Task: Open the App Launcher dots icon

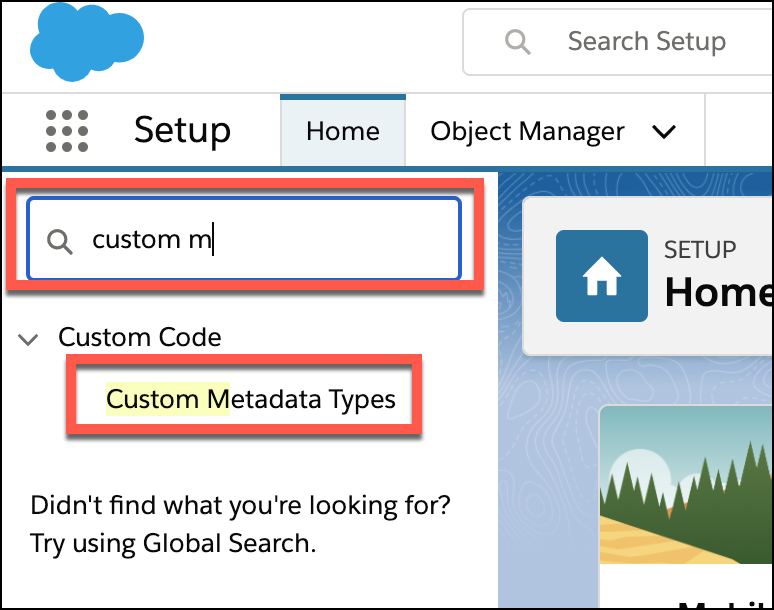Action: click(x=67, y=131)
